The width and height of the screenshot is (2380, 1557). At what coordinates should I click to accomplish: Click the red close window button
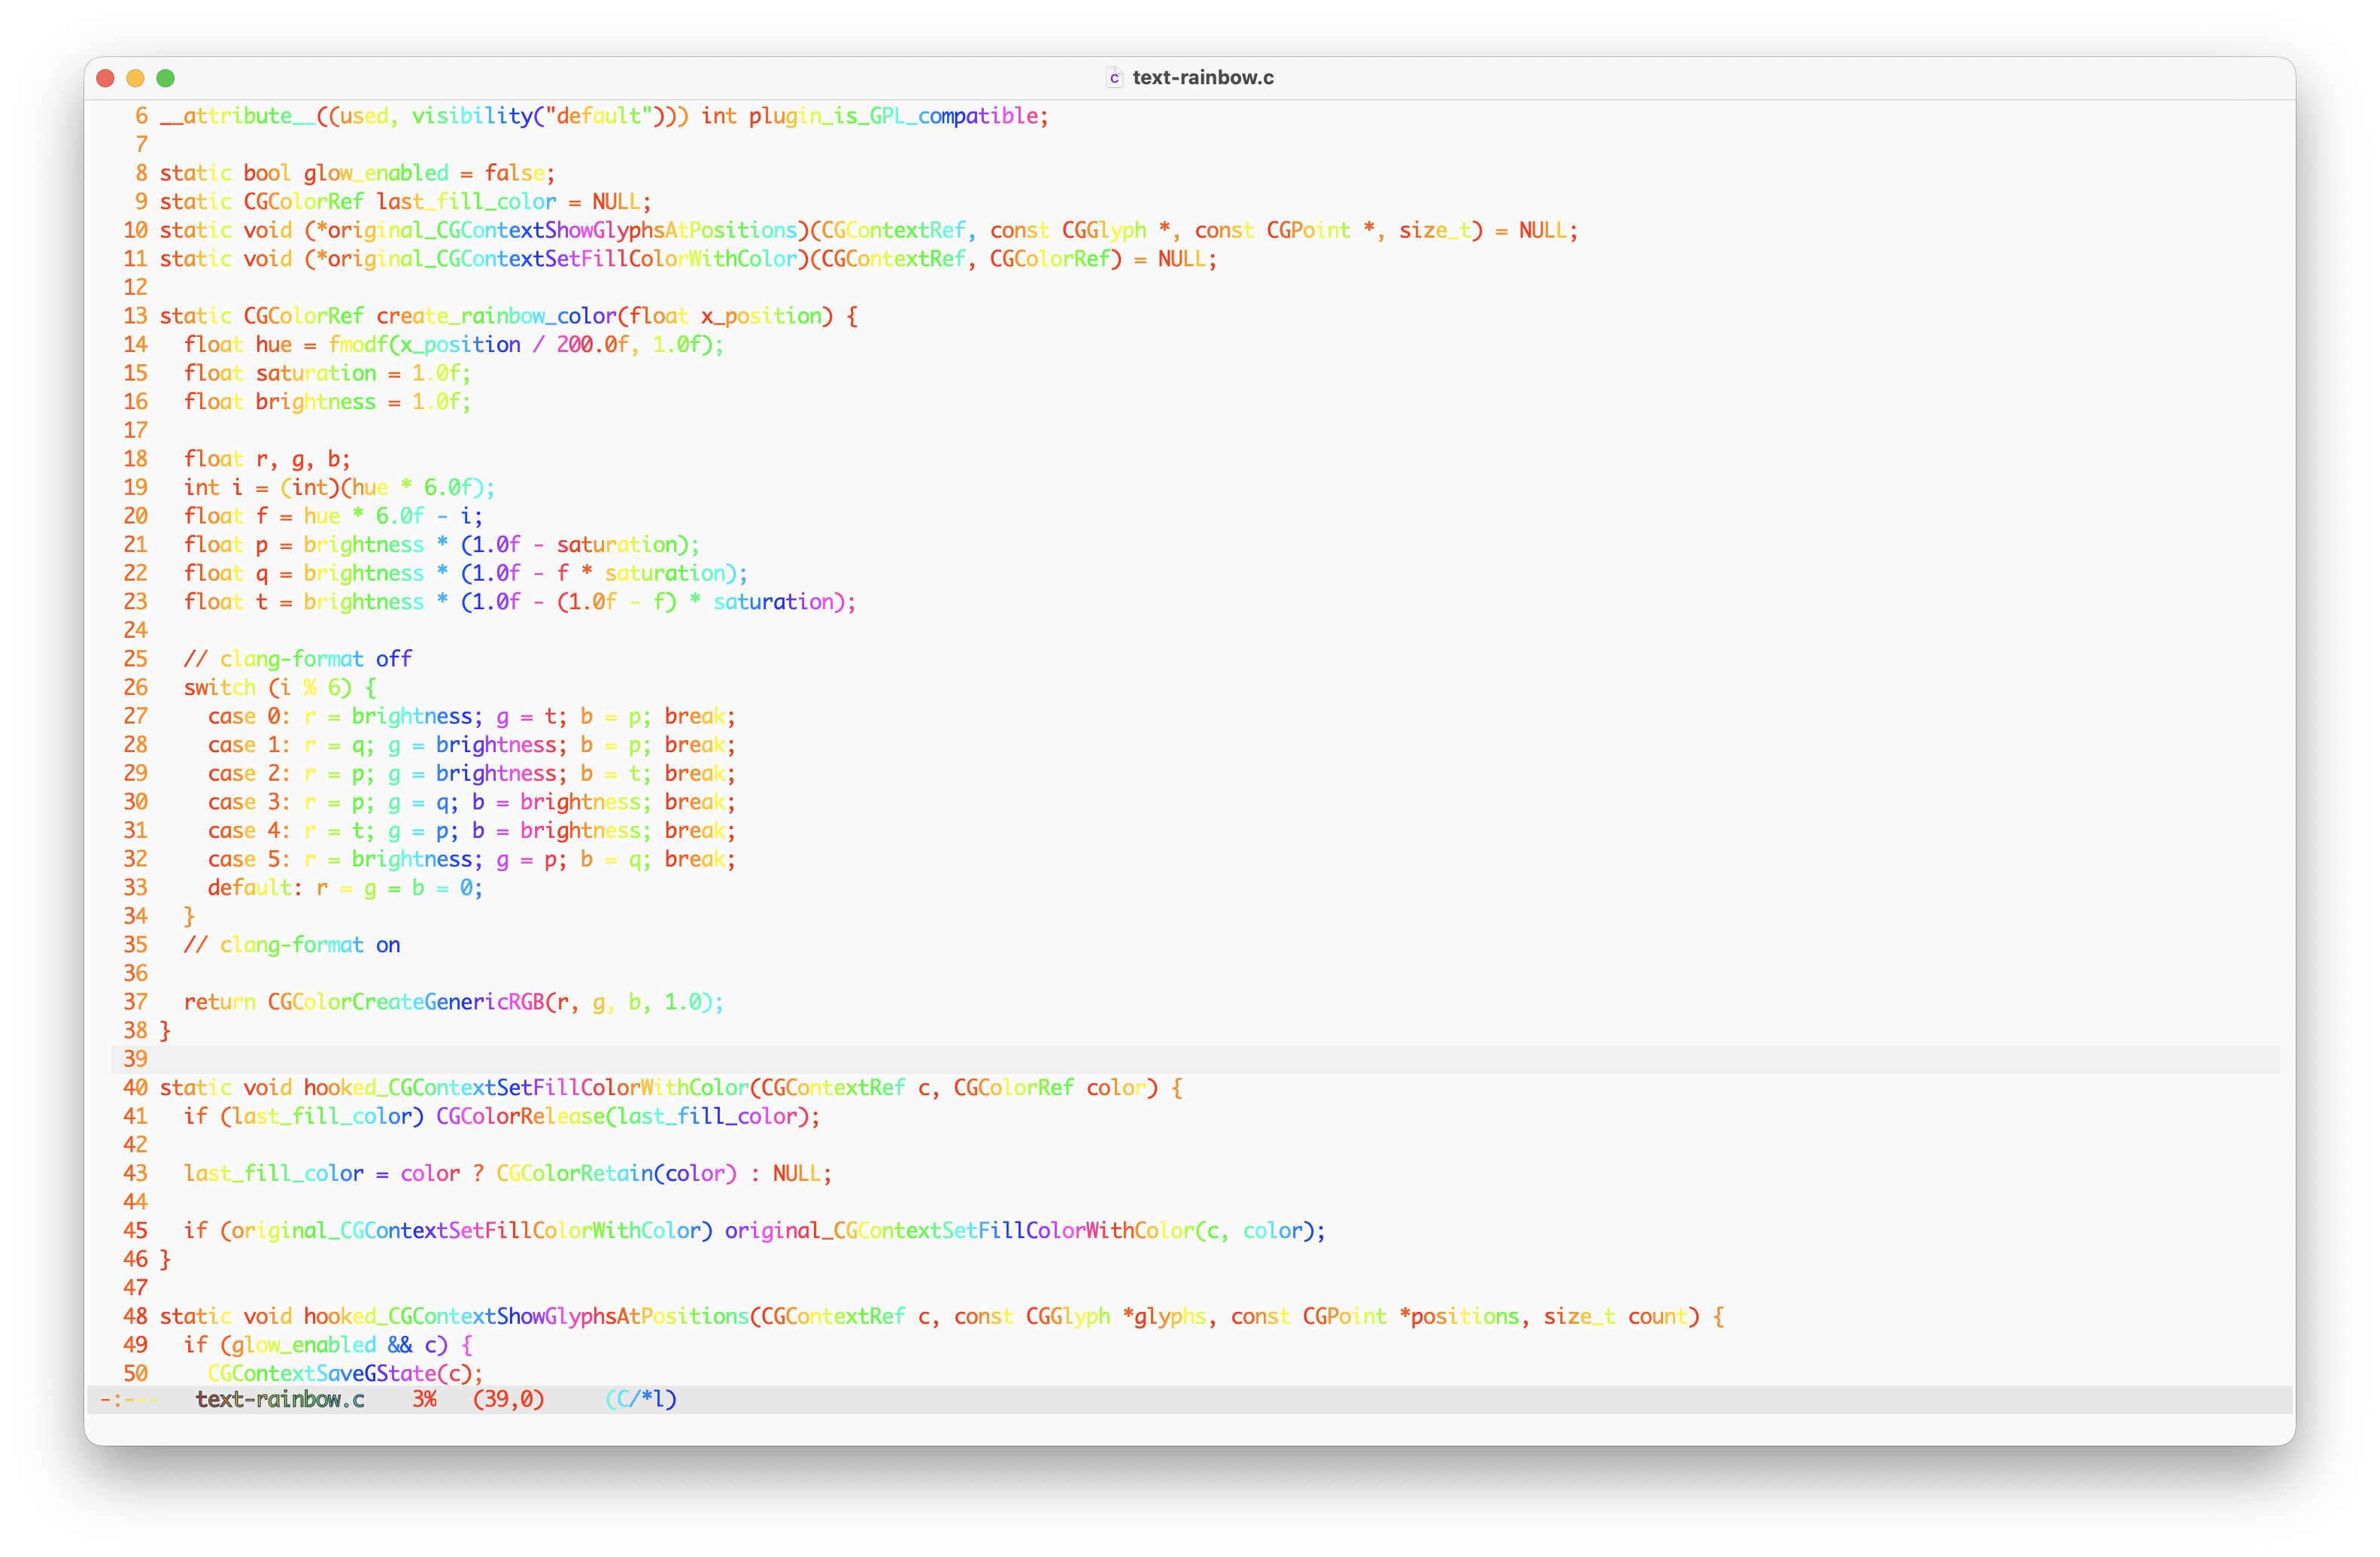coord(106,78)
